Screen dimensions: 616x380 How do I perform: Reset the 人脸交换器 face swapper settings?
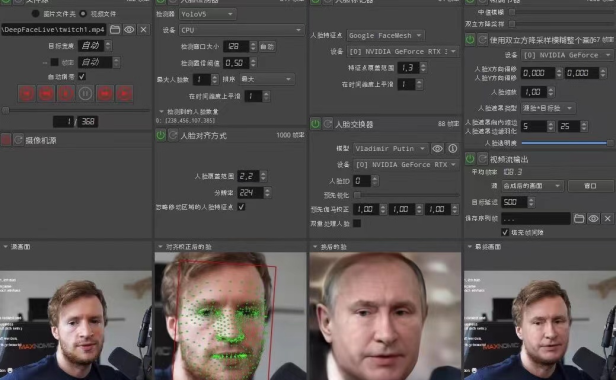[x=328, y=124]
